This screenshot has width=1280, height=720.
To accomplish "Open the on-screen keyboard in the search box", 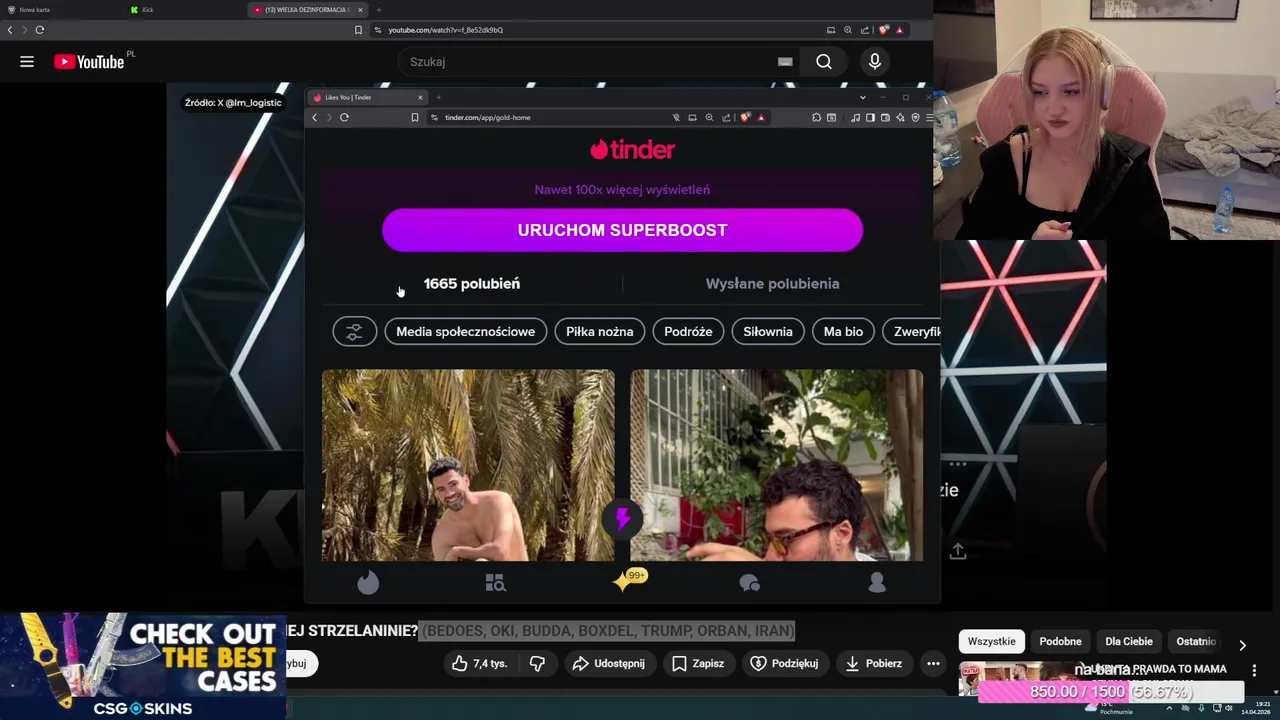I will 785,62.
